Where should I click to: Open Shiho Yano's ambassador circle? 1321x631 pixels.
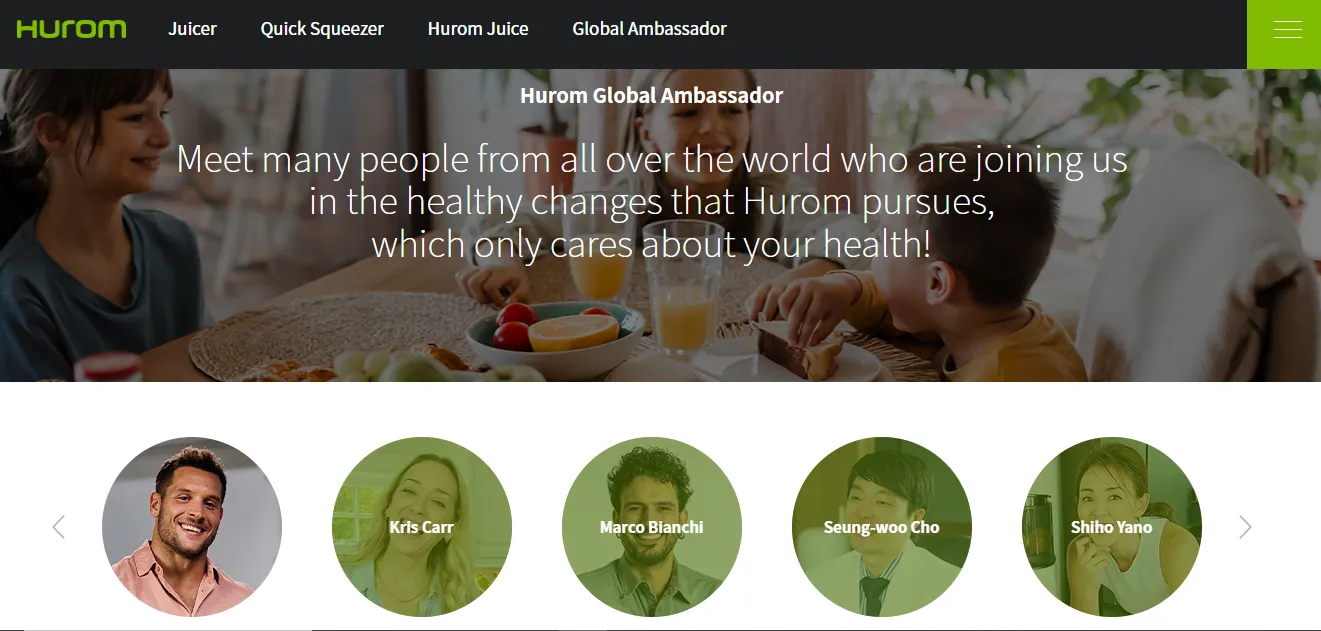pyautogui.click(x=1112, y=527)
